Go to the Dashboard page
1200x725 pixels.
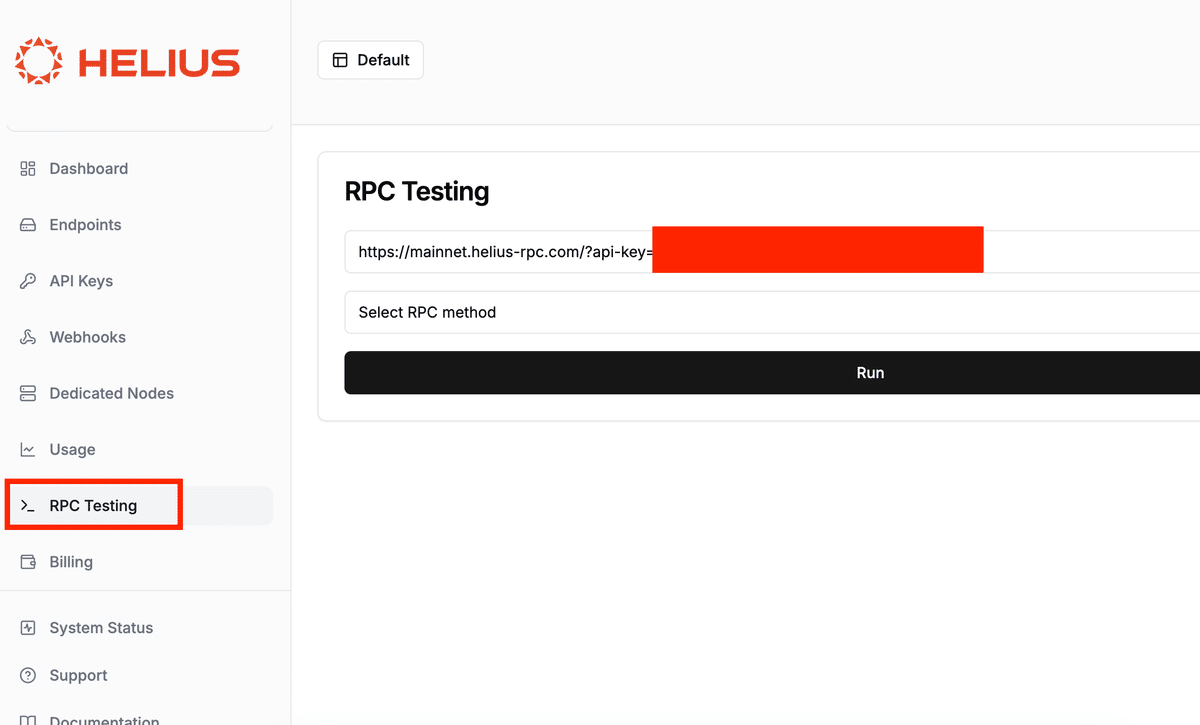88,169
